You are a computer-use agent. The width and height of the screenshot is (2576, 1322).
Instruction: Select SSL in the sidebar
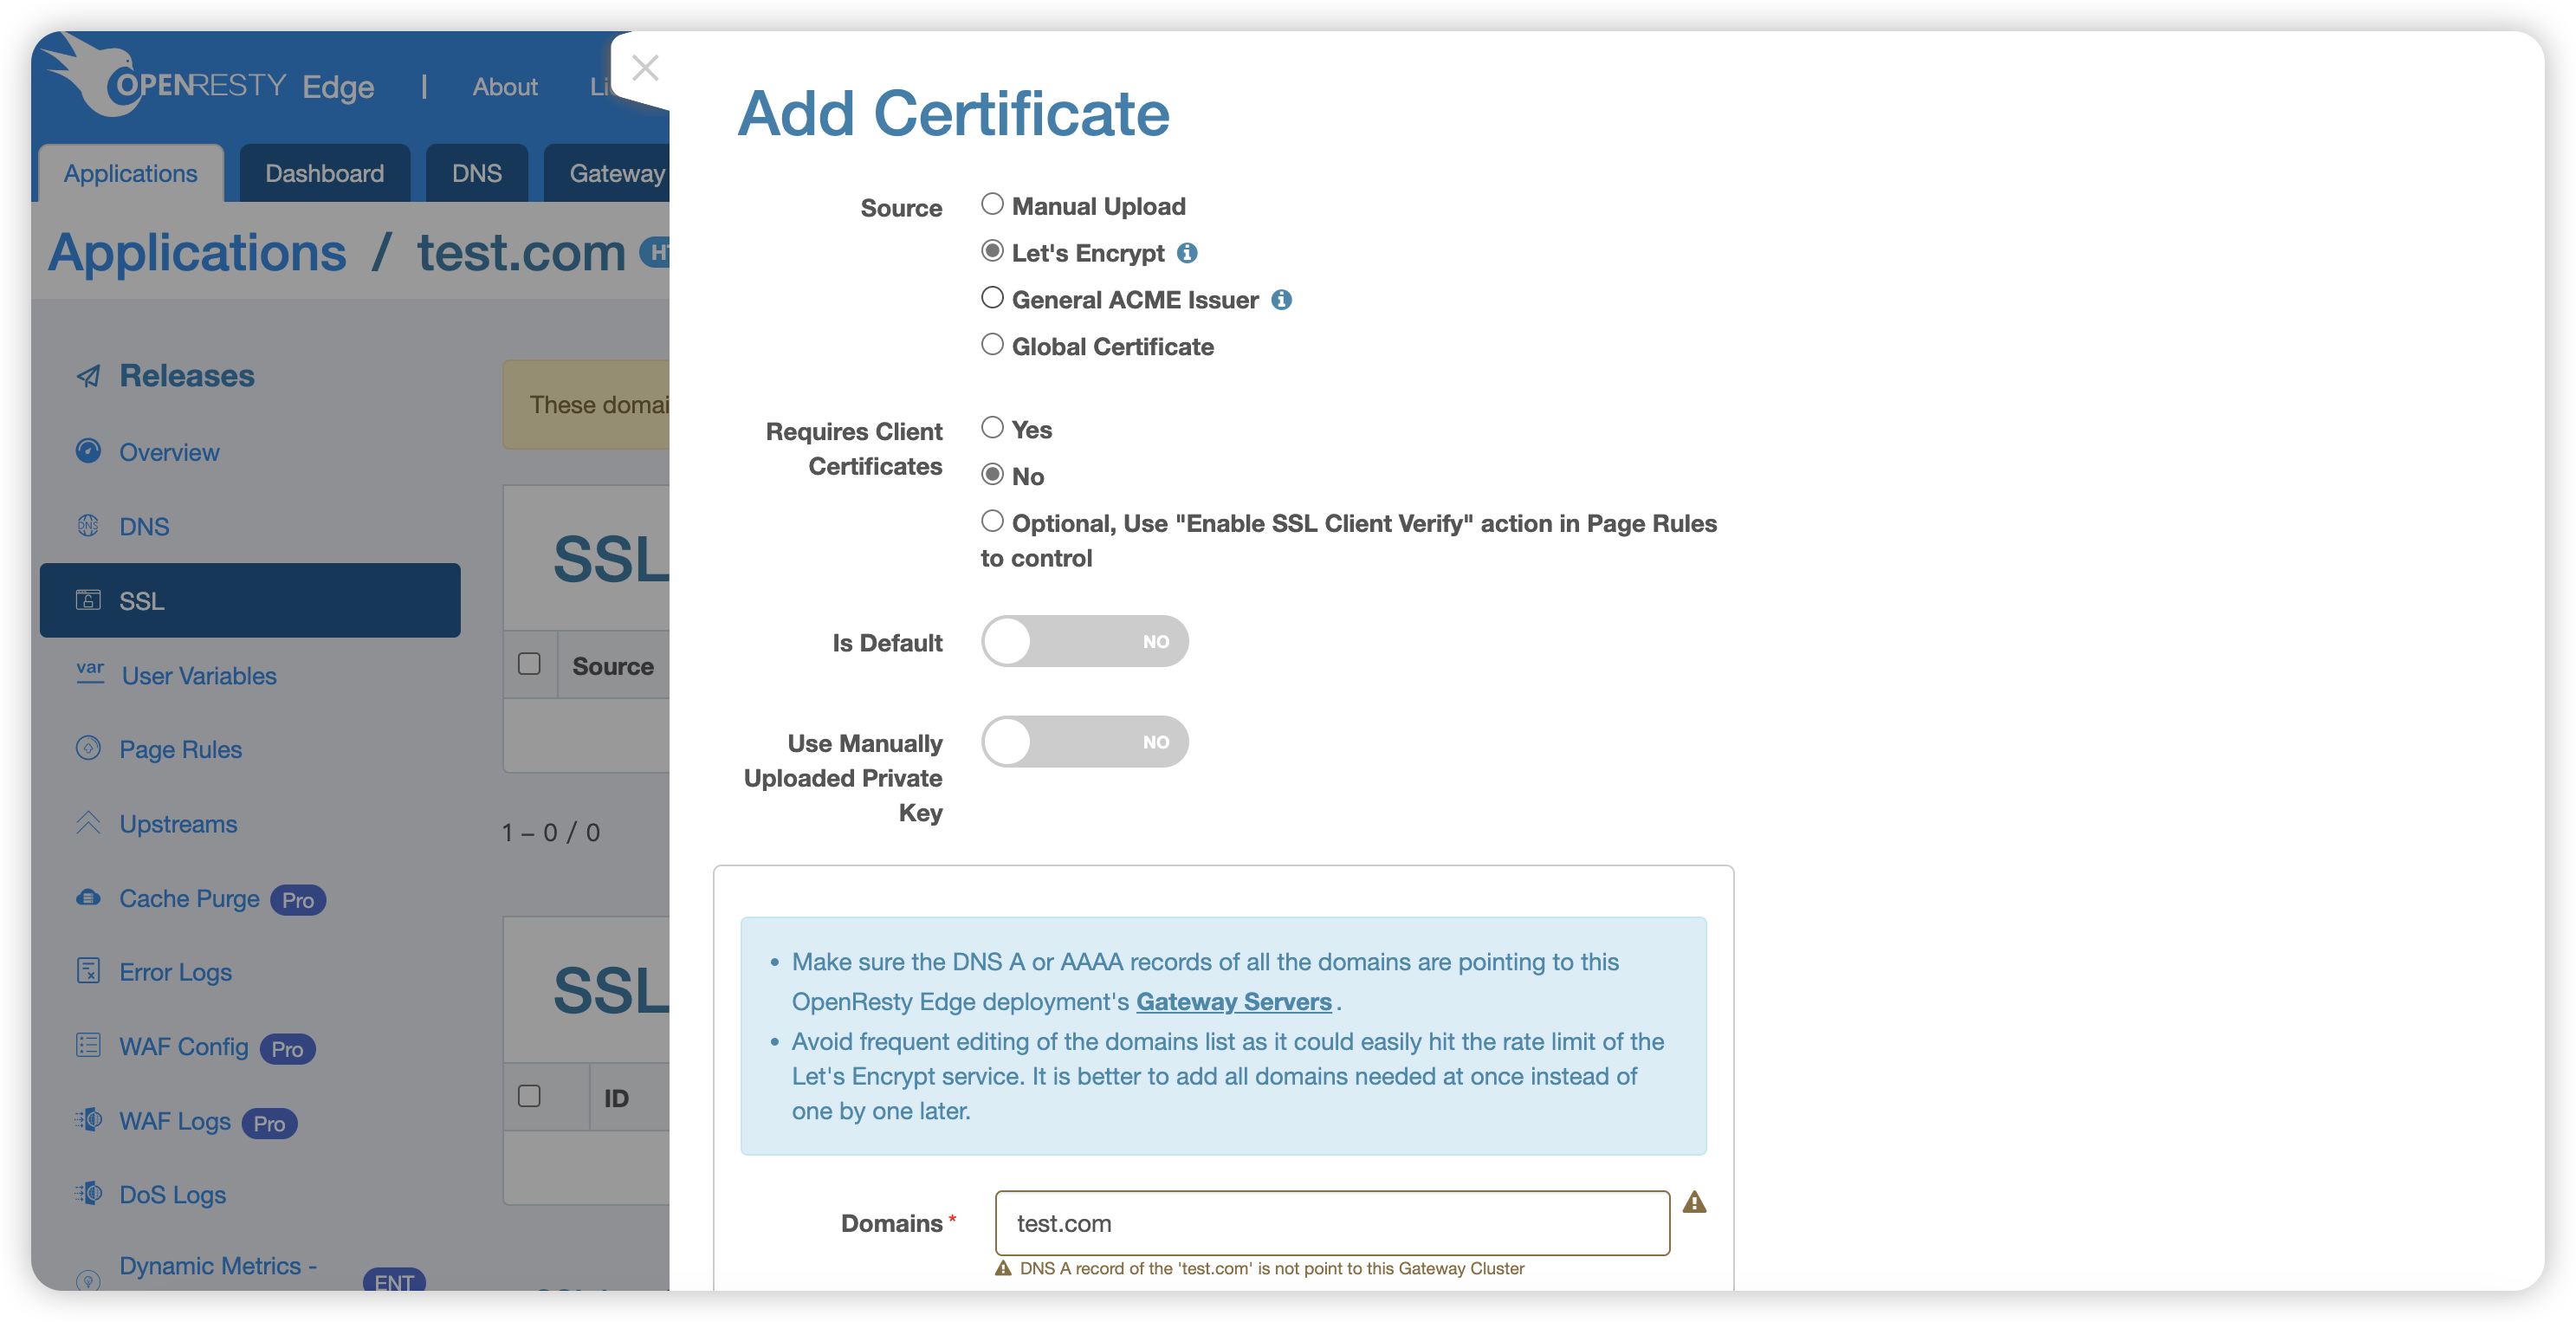(250, 600)
